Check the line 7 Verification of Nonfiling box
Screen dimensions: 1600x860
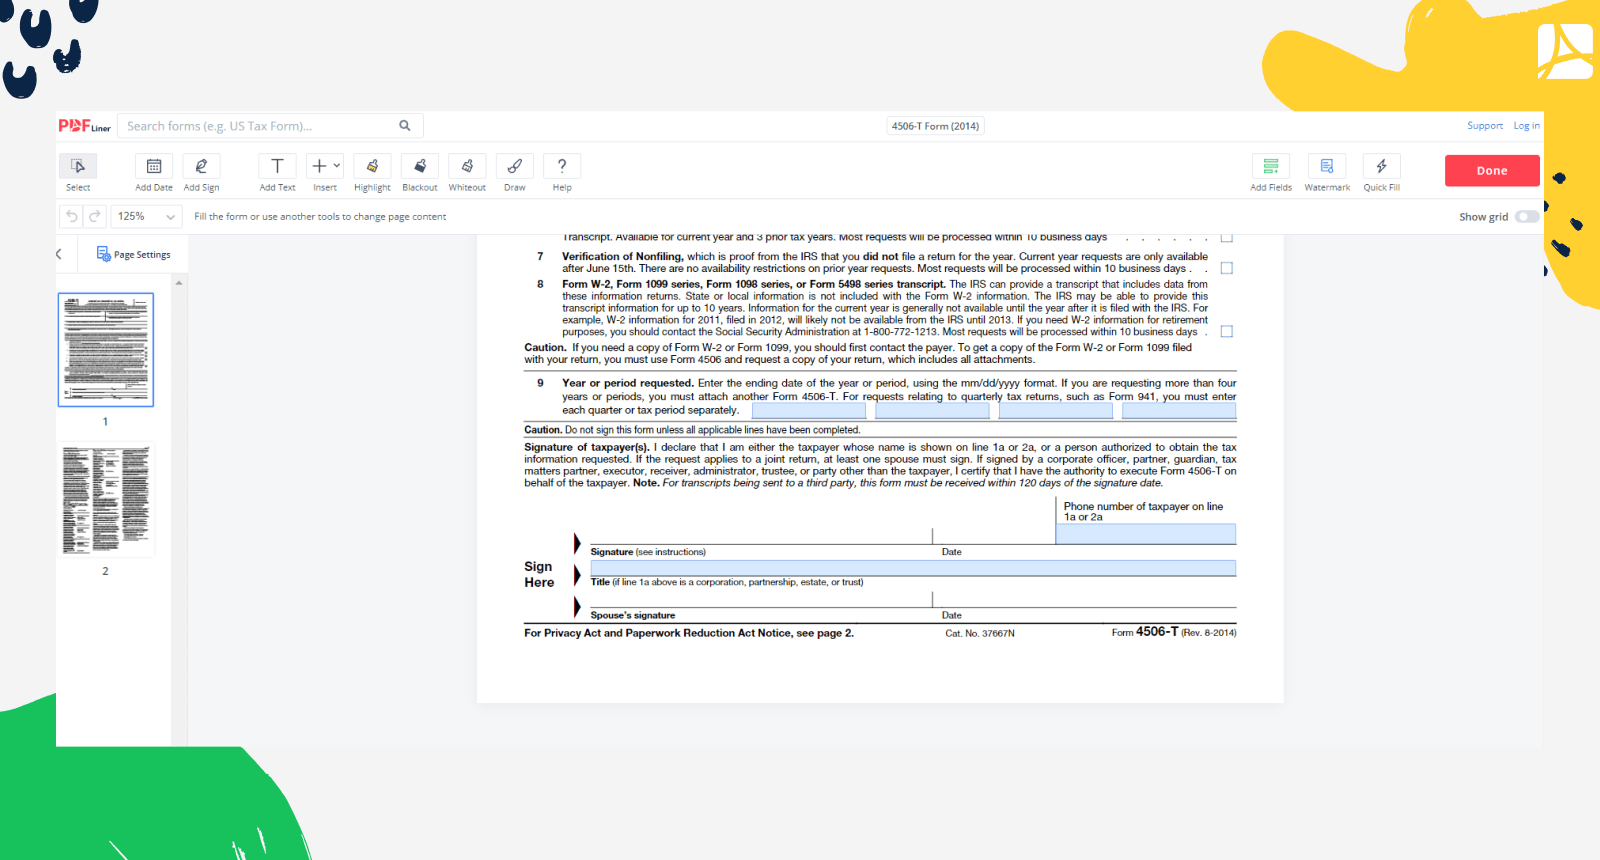tap(1227, 268)
